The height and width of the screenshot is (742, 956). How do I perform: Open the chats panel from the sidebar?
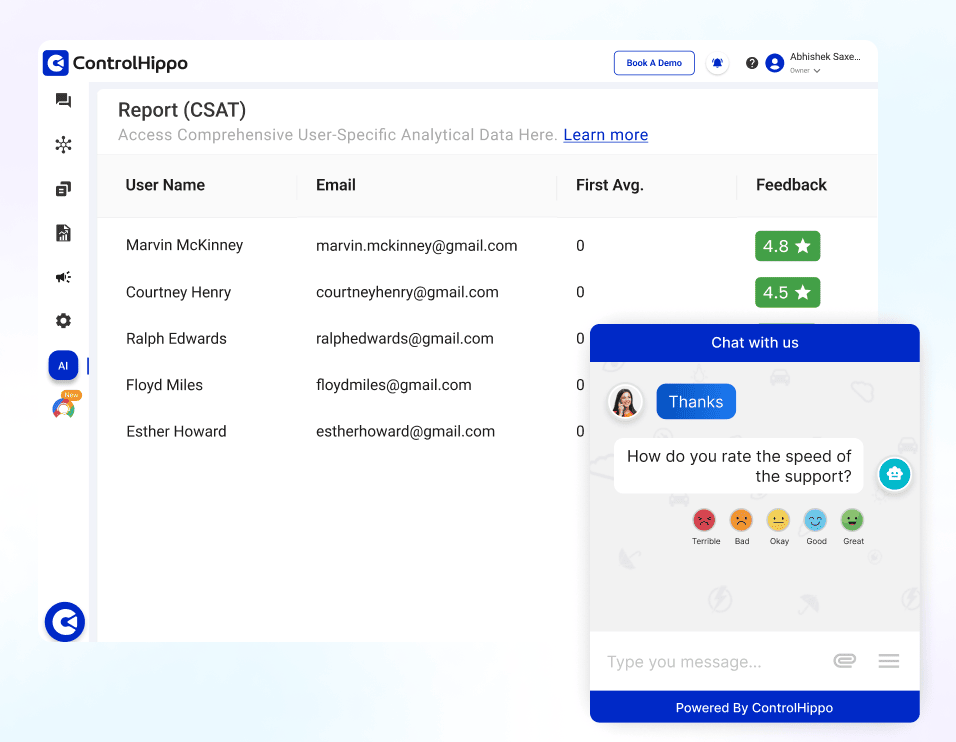click(x=63, y=100)
